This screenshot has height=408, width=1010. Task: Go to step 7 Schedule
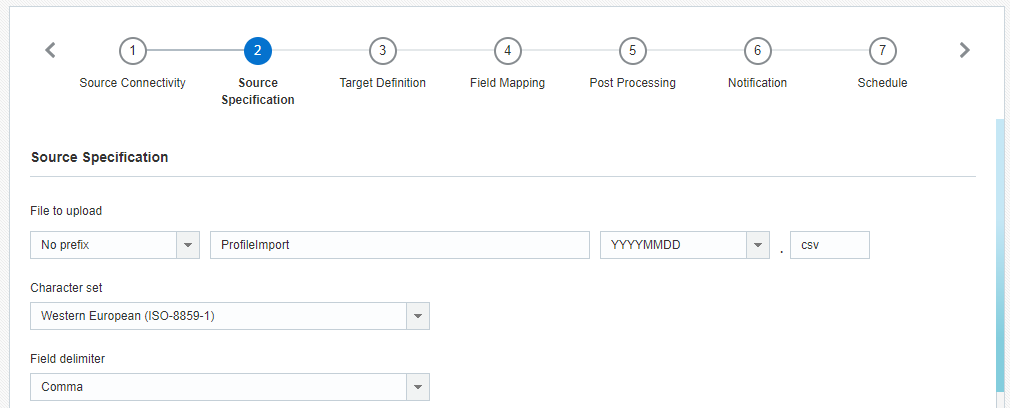pyautogui.click(x=882, y=51)
